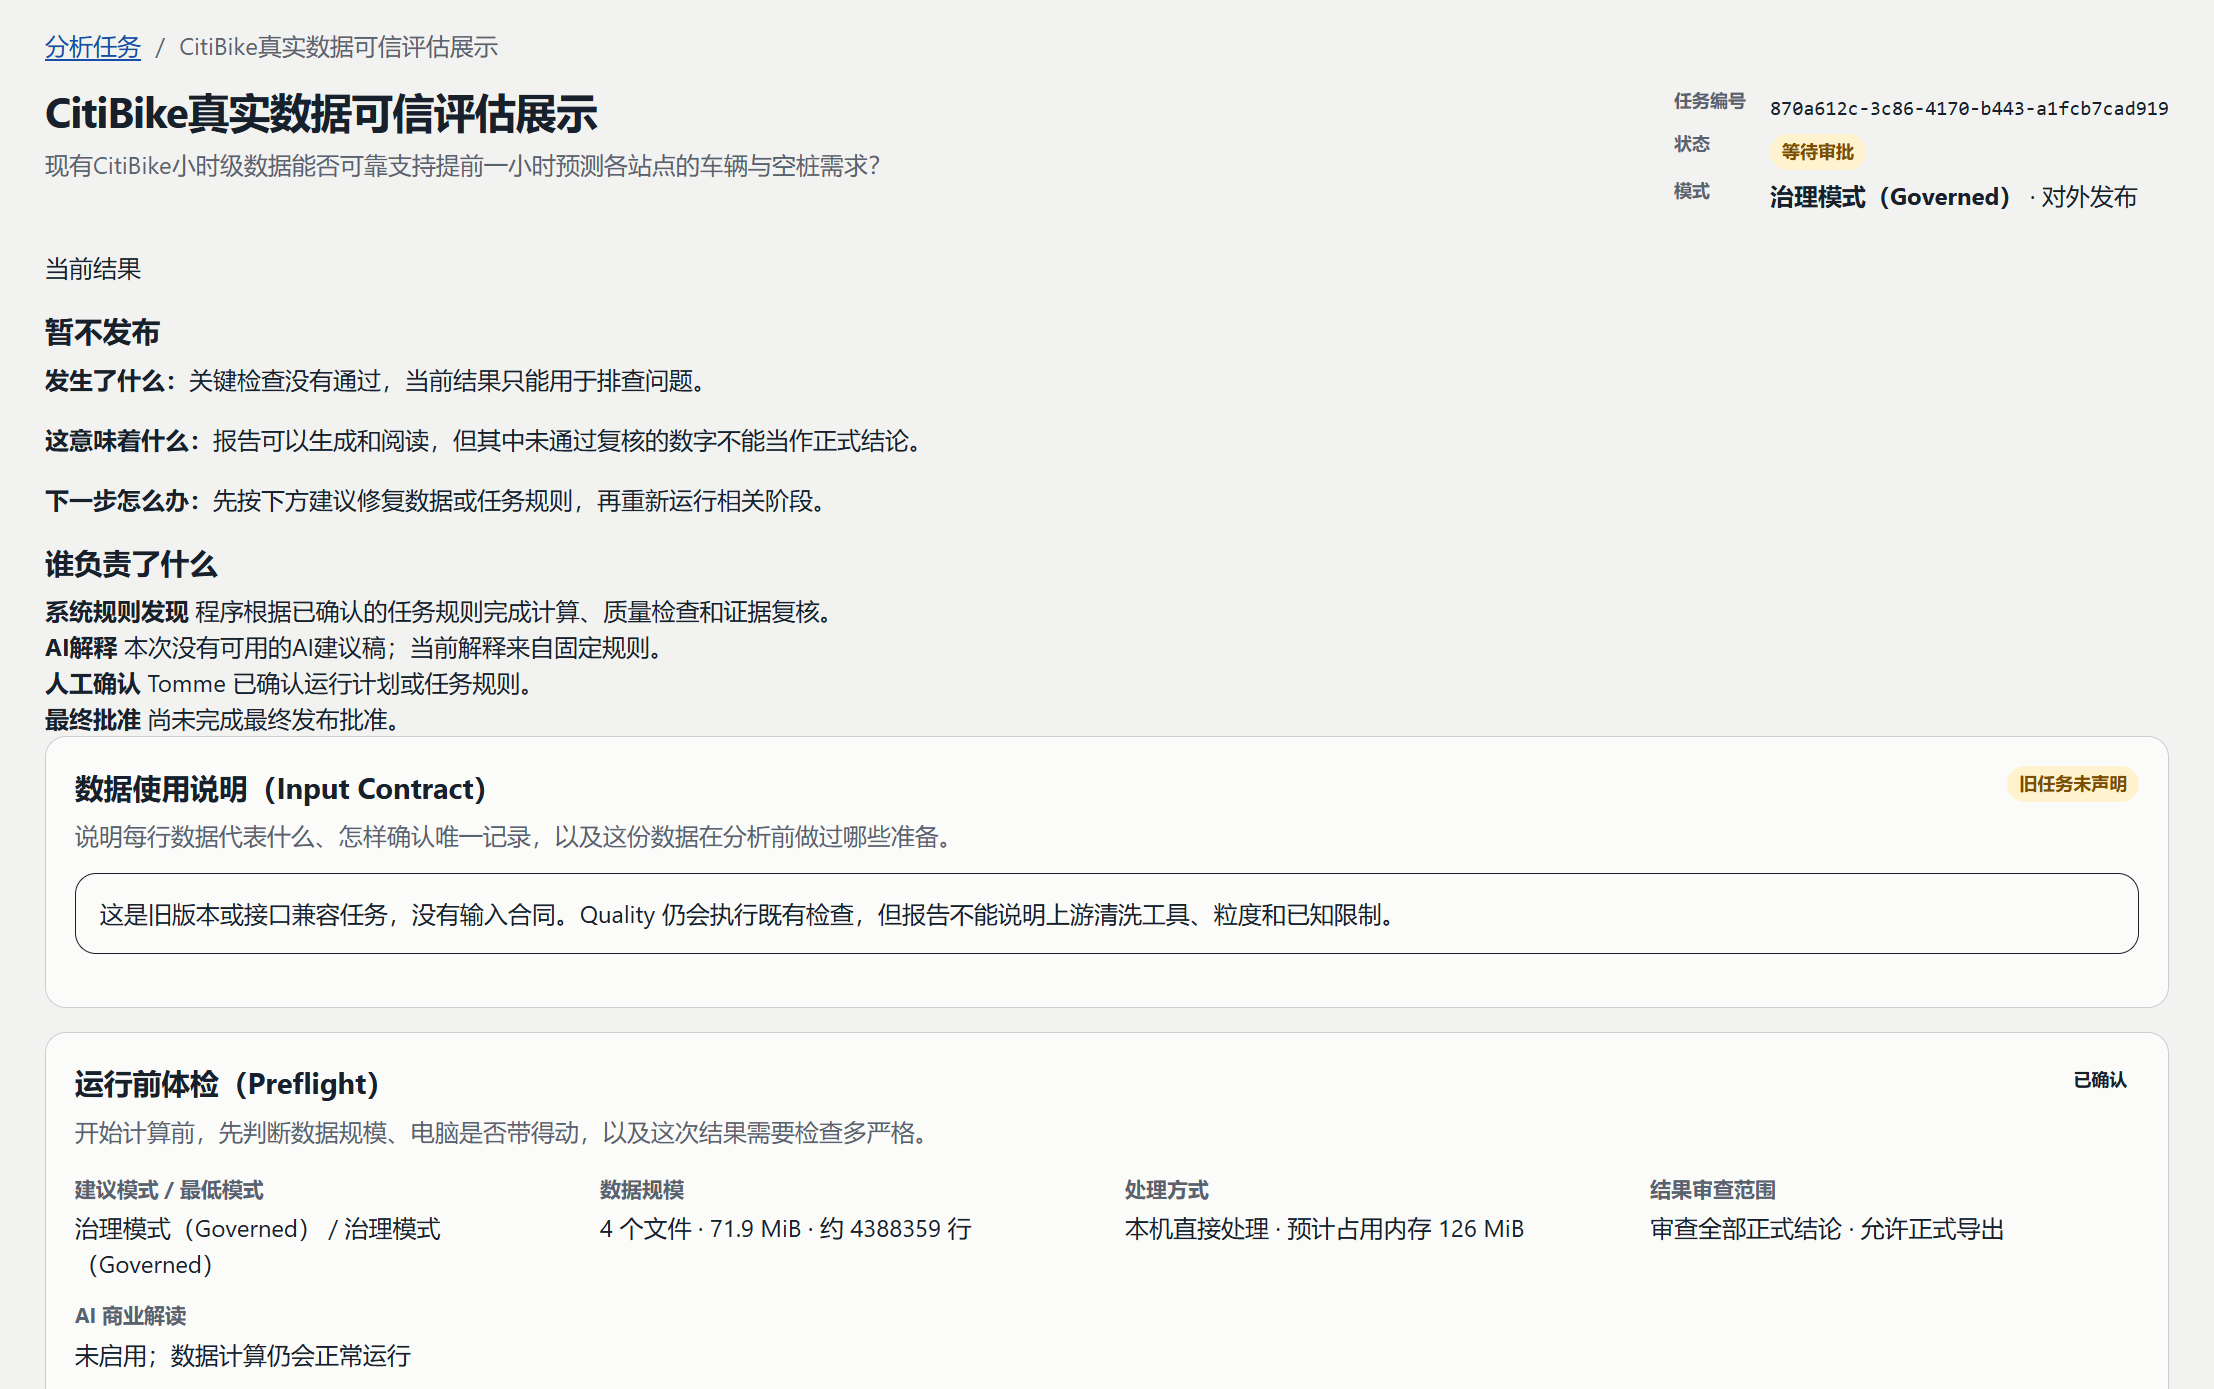
Task: Click the main page title heading
Action: [321, 114]
